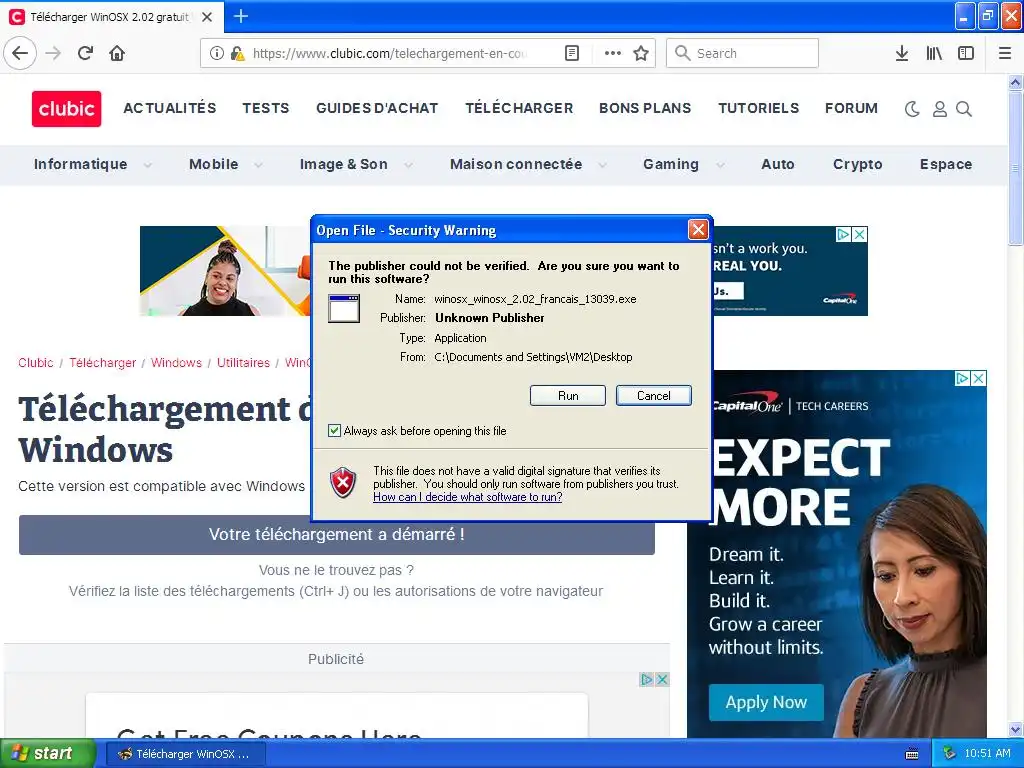Screen dimensions: 1024x768
Task: Select the Espace category
Action: (x=946, y=164)
